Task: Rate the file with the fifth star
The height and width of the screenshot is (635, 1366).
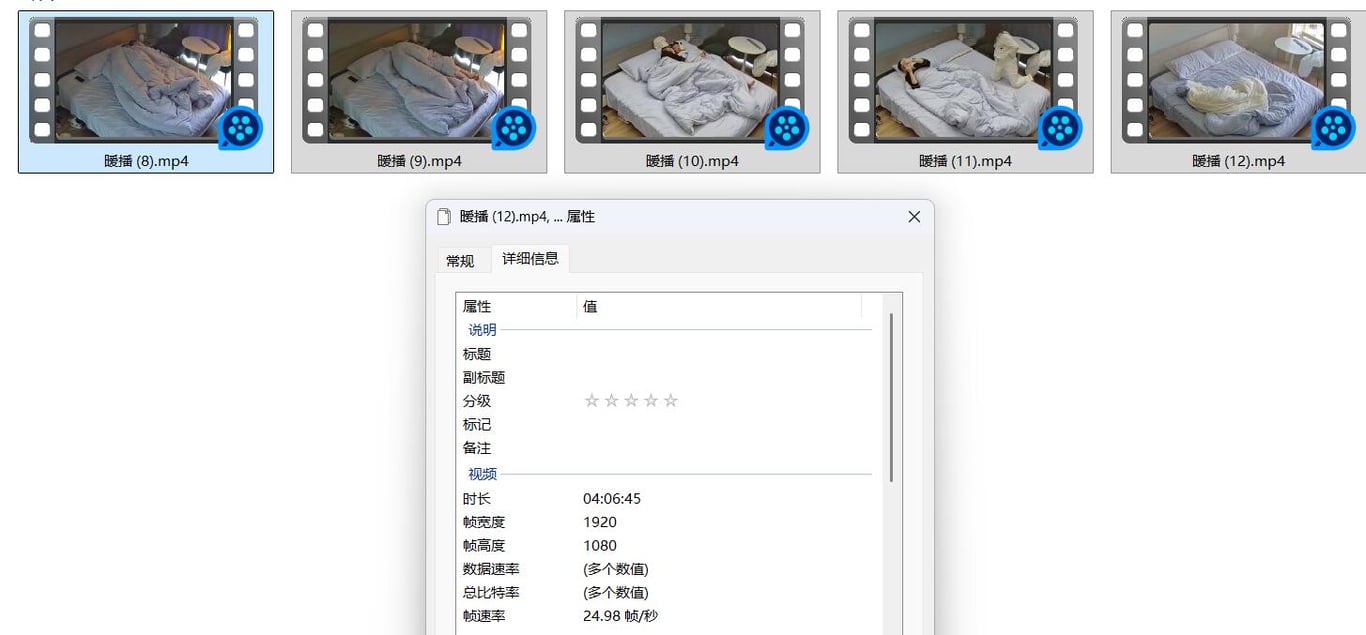Action: [671, 401]
